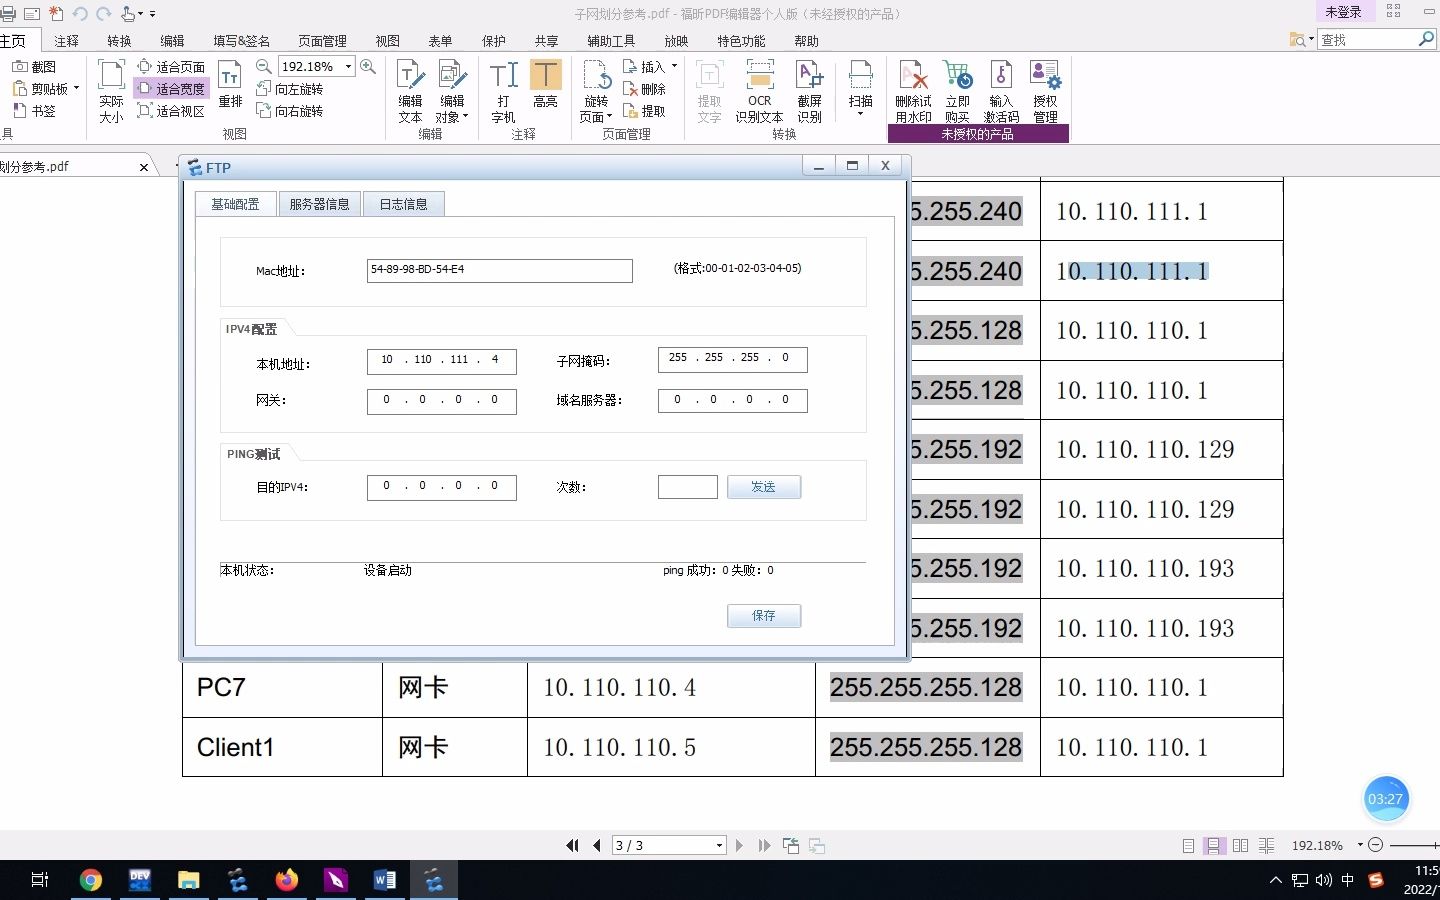Screen dimensions: 1440x900
Task: Click inside the Mac地址 input field
Action: click(x=499, y=270)
